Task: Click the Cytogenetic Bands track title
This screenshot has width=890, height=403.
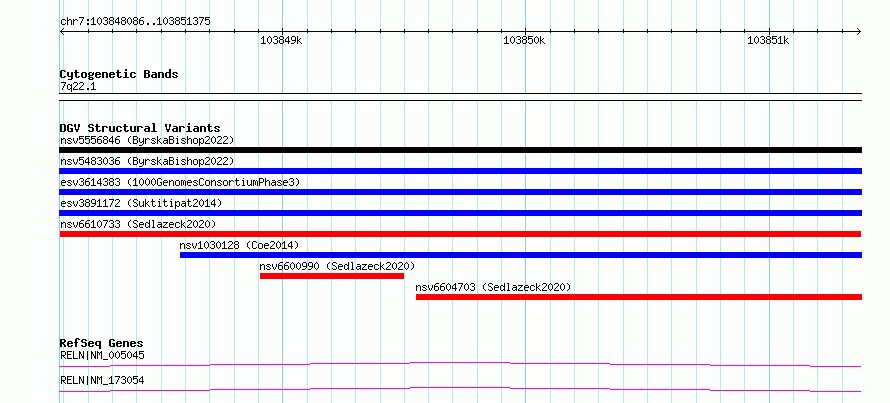Action: (x=119, y=74)
